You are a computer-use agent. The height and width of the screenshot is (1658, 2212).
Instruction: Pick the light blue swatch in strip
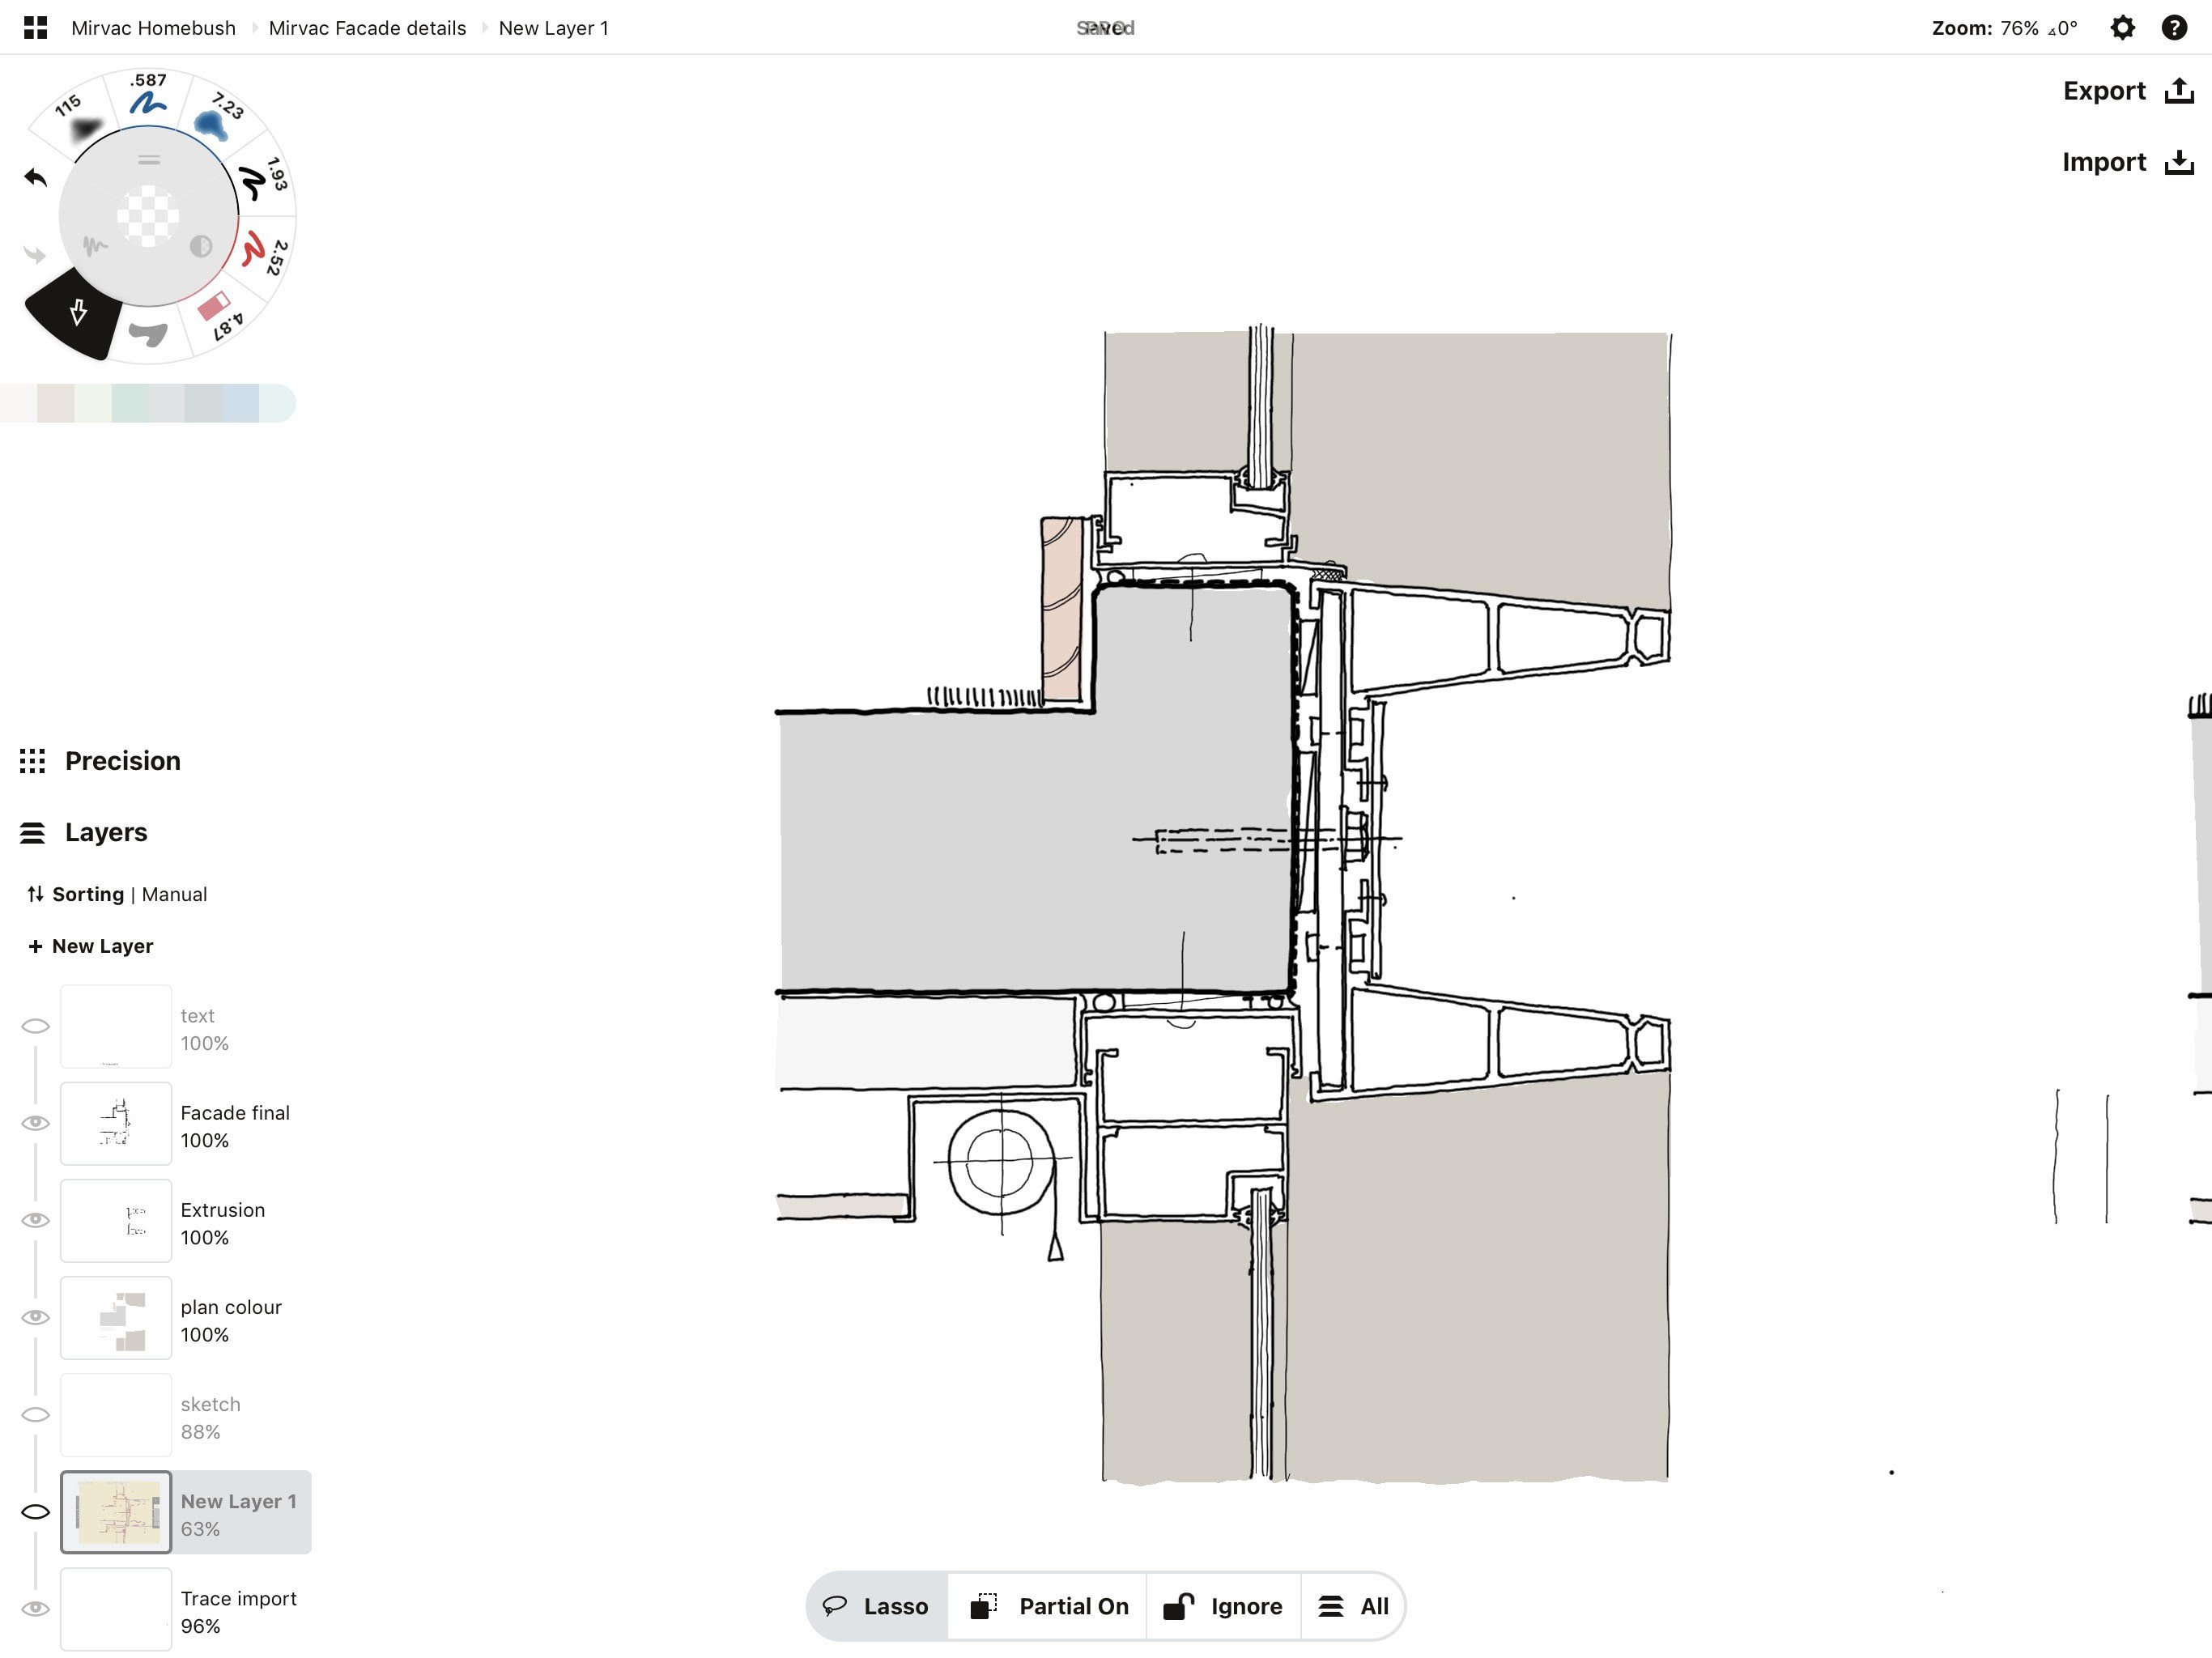click(x=240, y=403)
